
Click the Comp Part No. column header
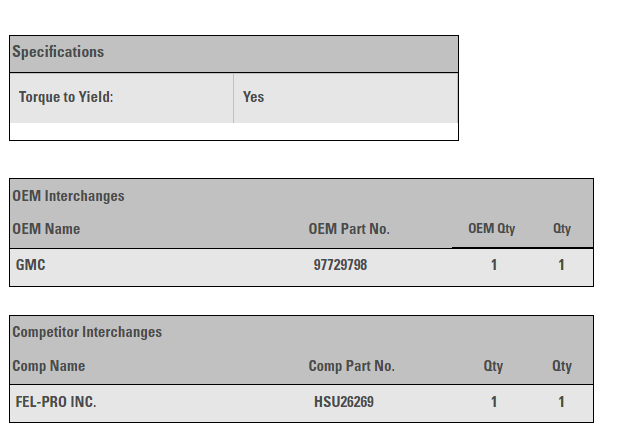click(x=351, y=366)
